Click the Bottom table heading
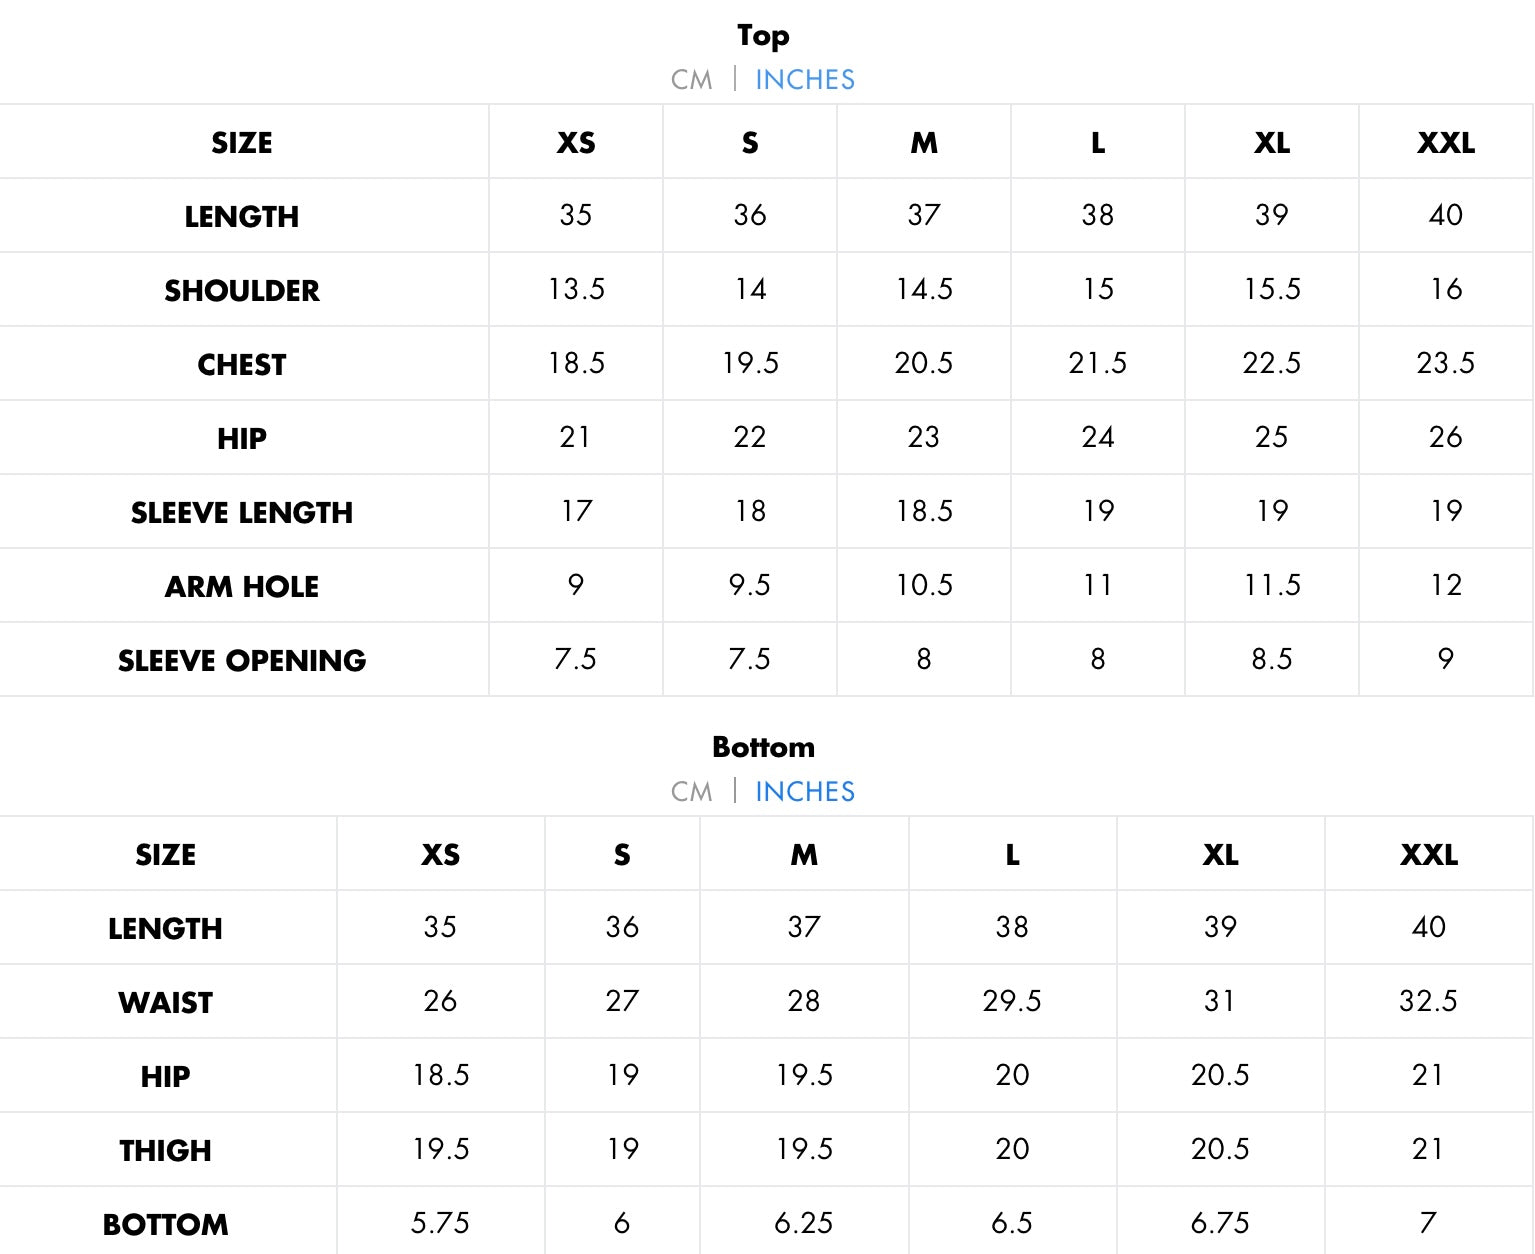This screenshot has height=1254, width=1535. [763, 747]
